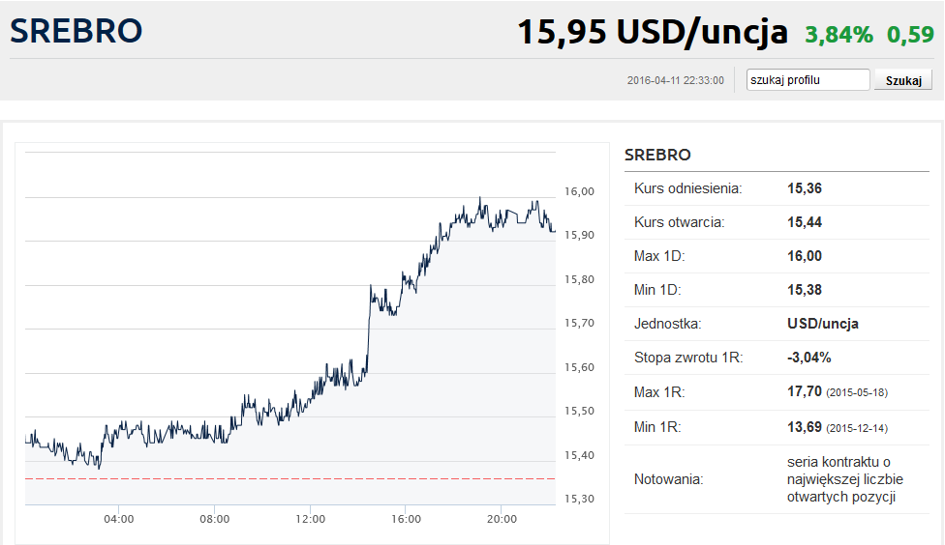Click the 'szukaj profilu' search field

click(808, 80)
